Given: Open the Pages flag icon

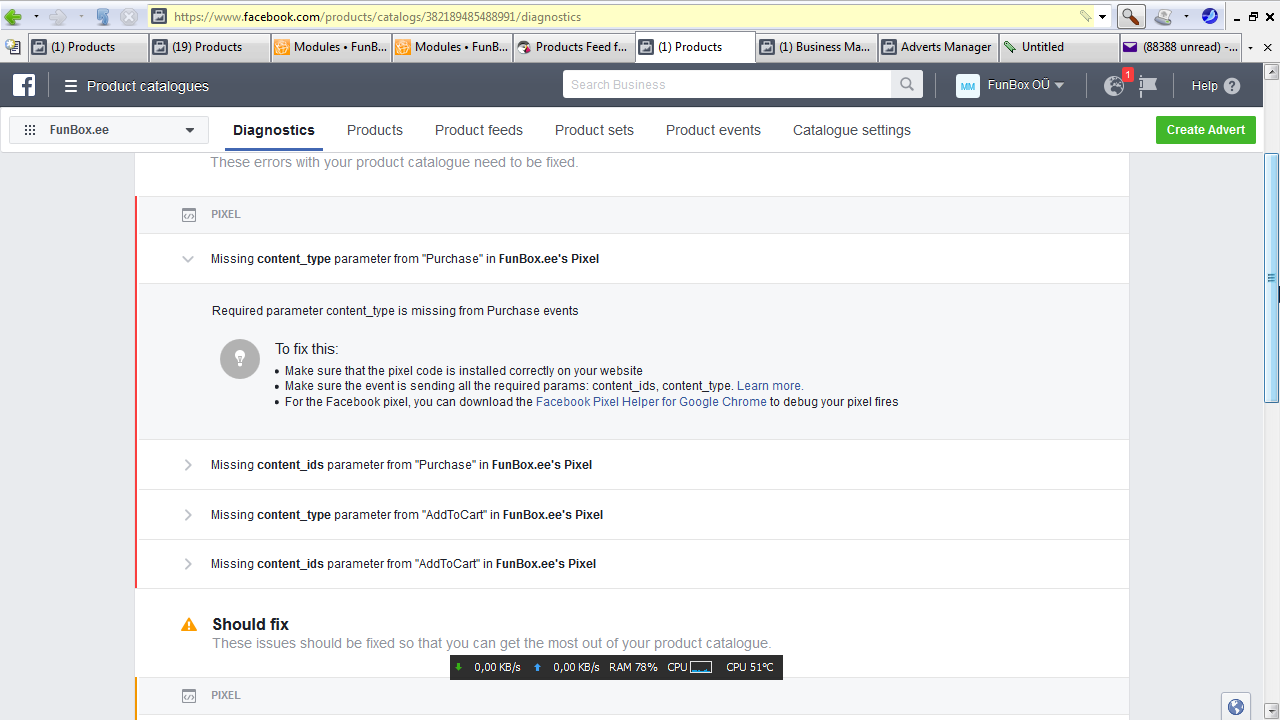Looking at the screenshot, I should [1148, 86].
